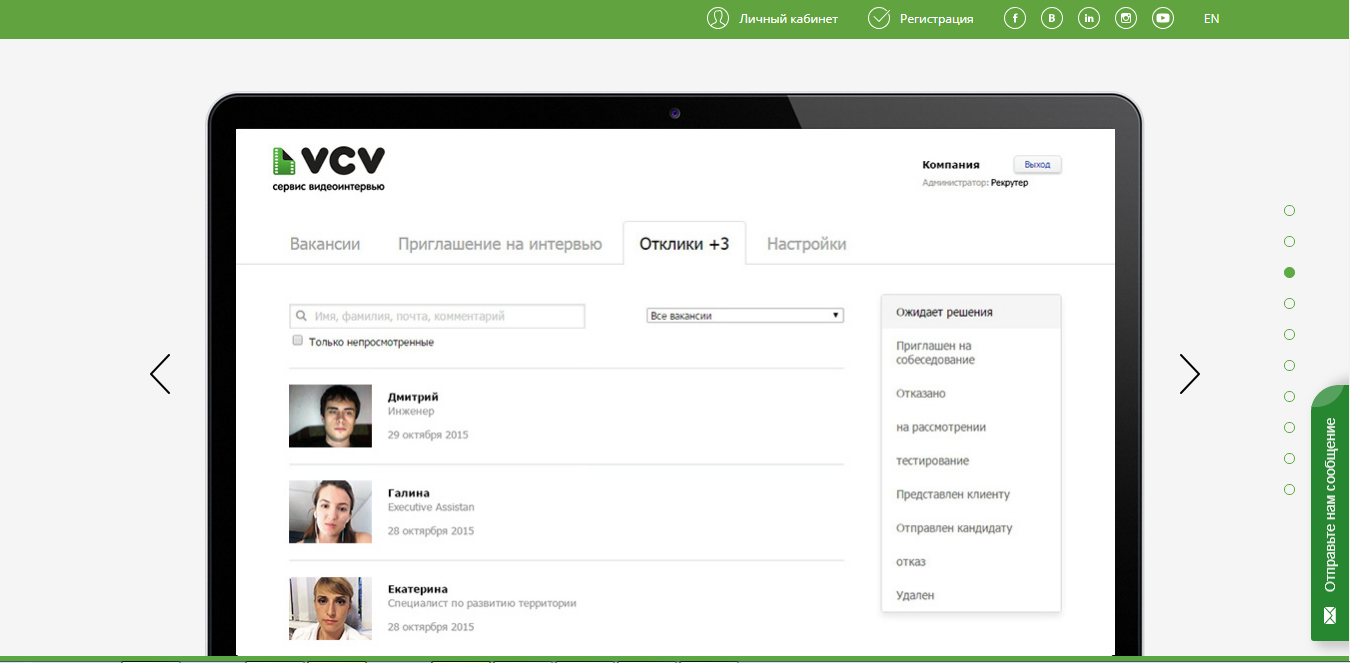Switch to the Отклики +3 tab
Viewport: 1350px width, 663px height.
(x=684, y=243)
